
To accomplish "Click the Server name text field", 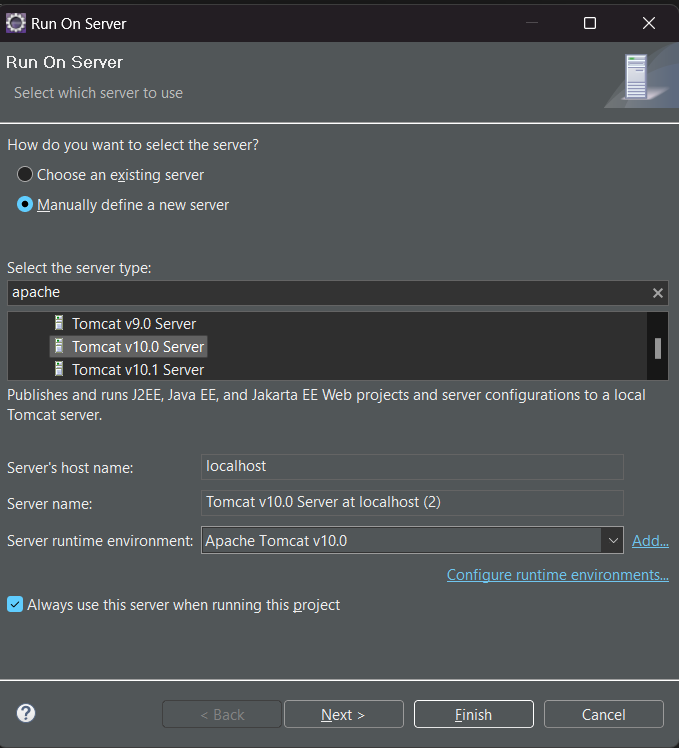I will pyautogui.click(x=412, y=503).
